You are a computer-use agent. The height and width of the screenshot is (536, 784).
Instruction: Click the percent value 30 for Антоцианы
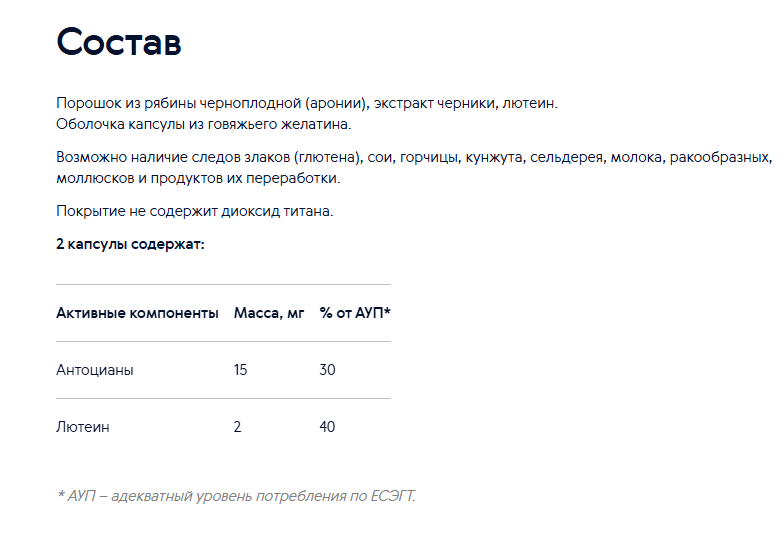tap(328, 370)
